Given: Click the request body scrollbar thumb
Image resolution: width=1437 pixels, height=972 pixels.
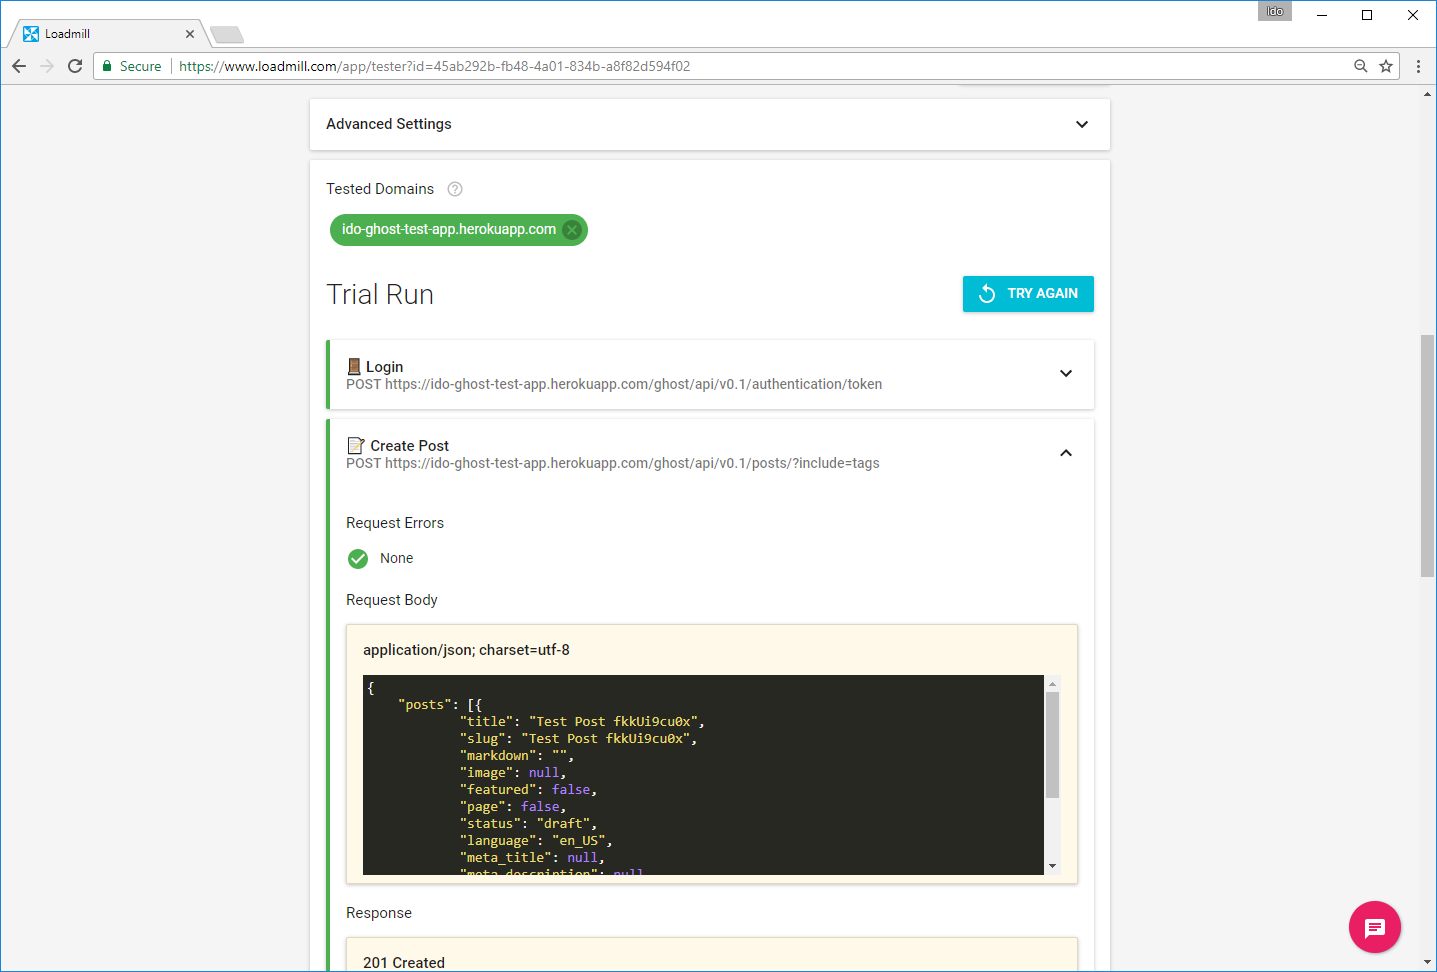Looking at the screenshot, I should (x=1052, y=745).
